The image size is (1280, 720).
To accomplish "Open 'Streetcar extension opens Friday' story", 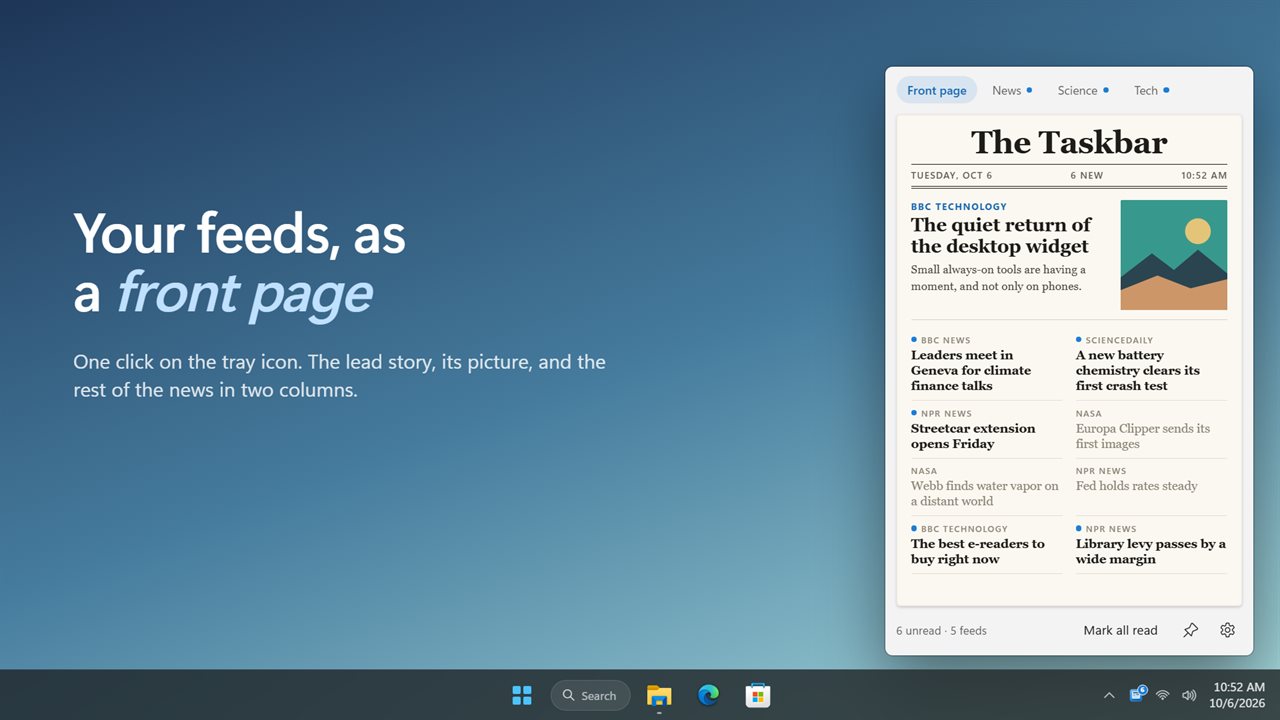I will point(973,436).
